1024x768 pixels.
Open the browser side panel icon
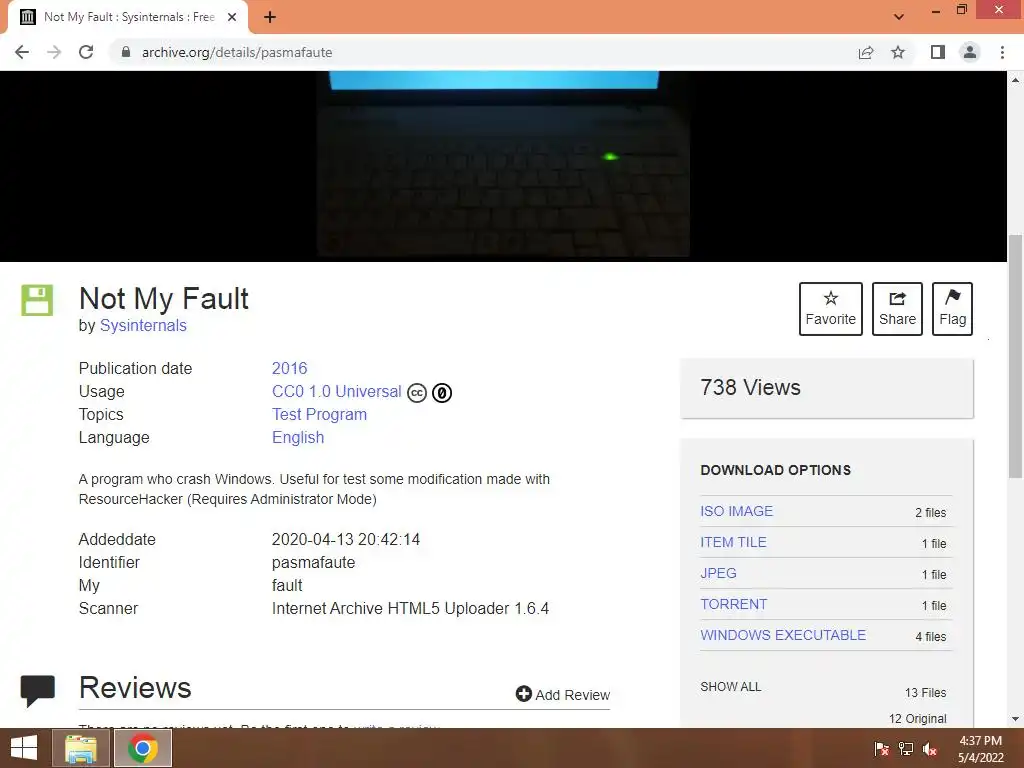pyautogui.click(x=938, y=52)
